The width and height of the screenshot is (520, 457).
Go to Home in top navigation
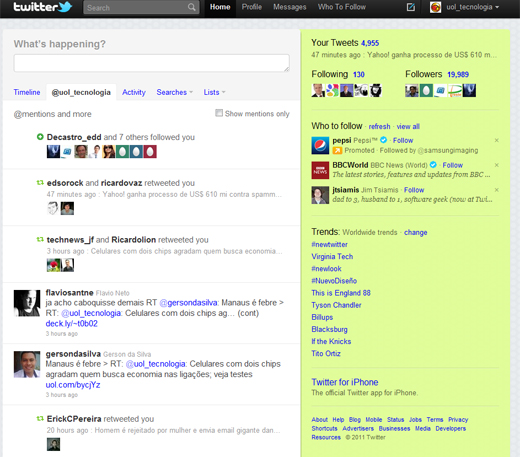(x=220, y=7)
